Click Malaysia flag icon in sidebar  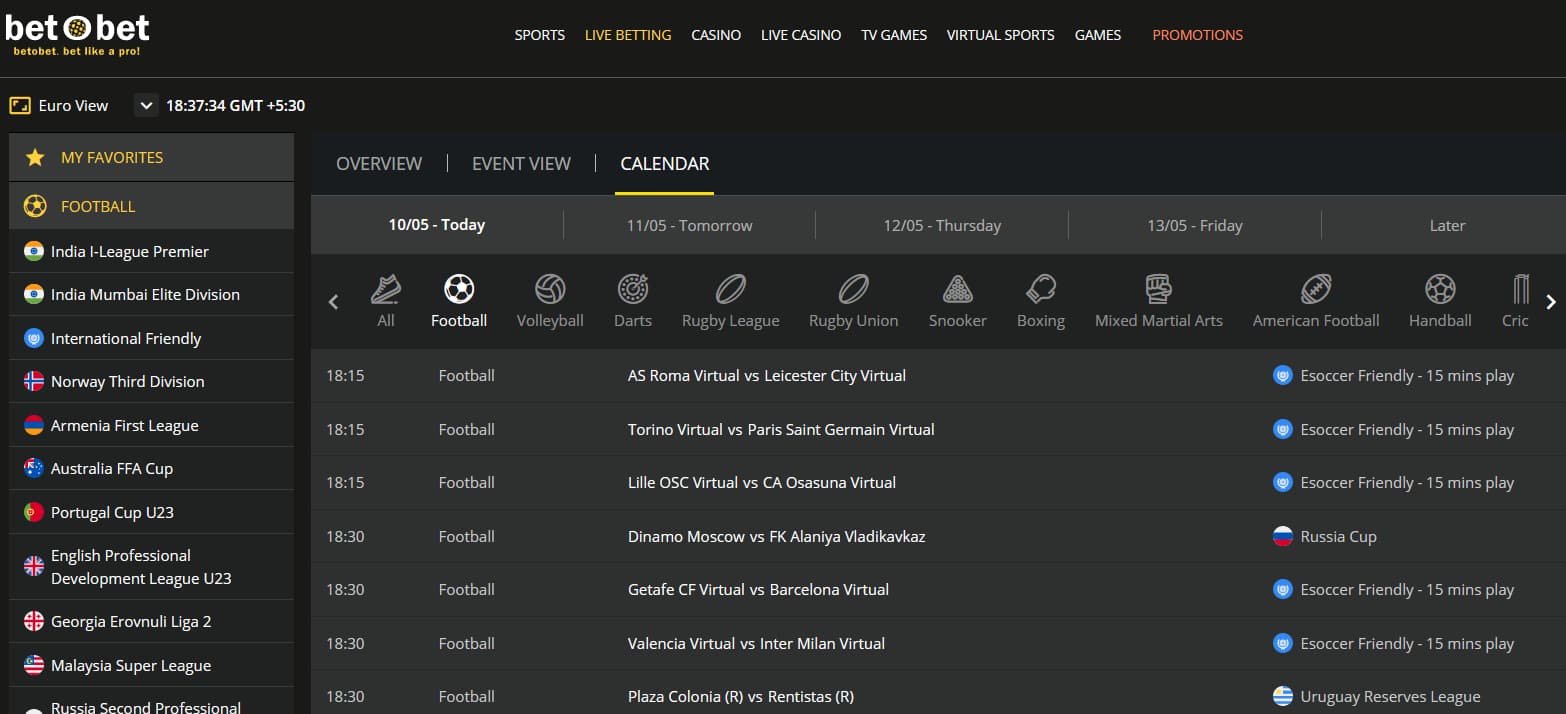(x=34, y=665)
